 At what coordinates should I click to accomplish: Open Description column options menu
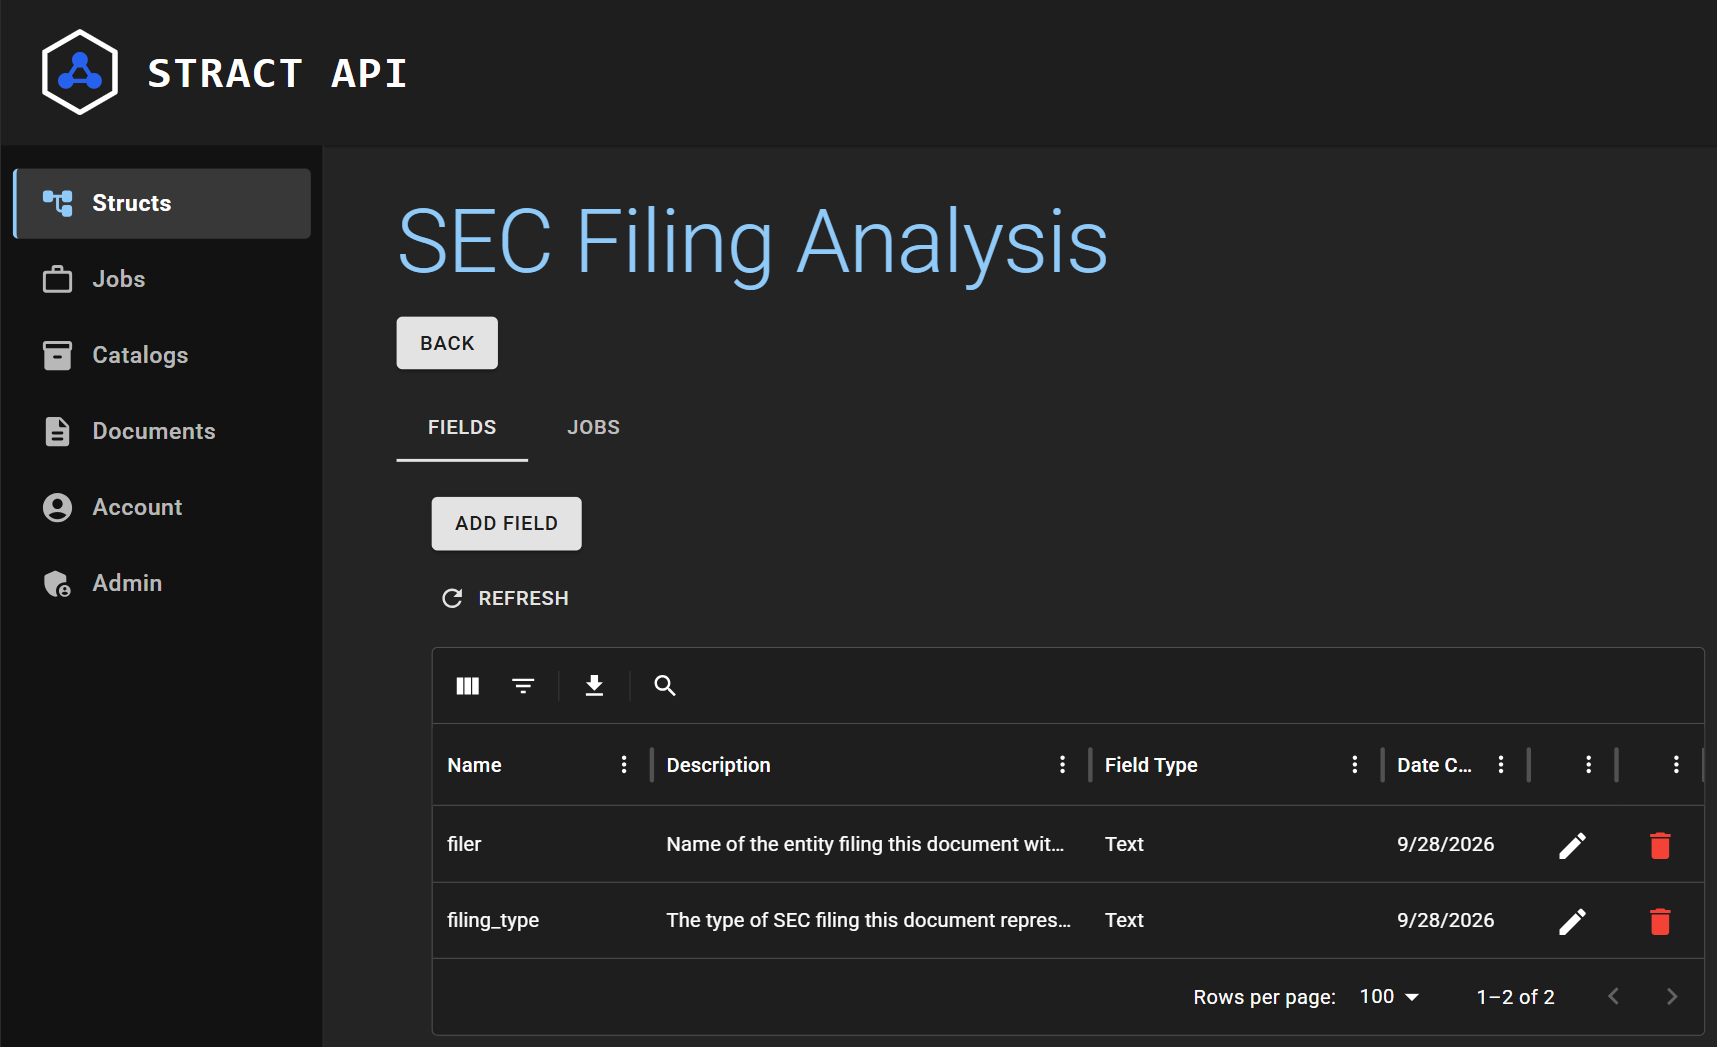[x=1062, y=765]
